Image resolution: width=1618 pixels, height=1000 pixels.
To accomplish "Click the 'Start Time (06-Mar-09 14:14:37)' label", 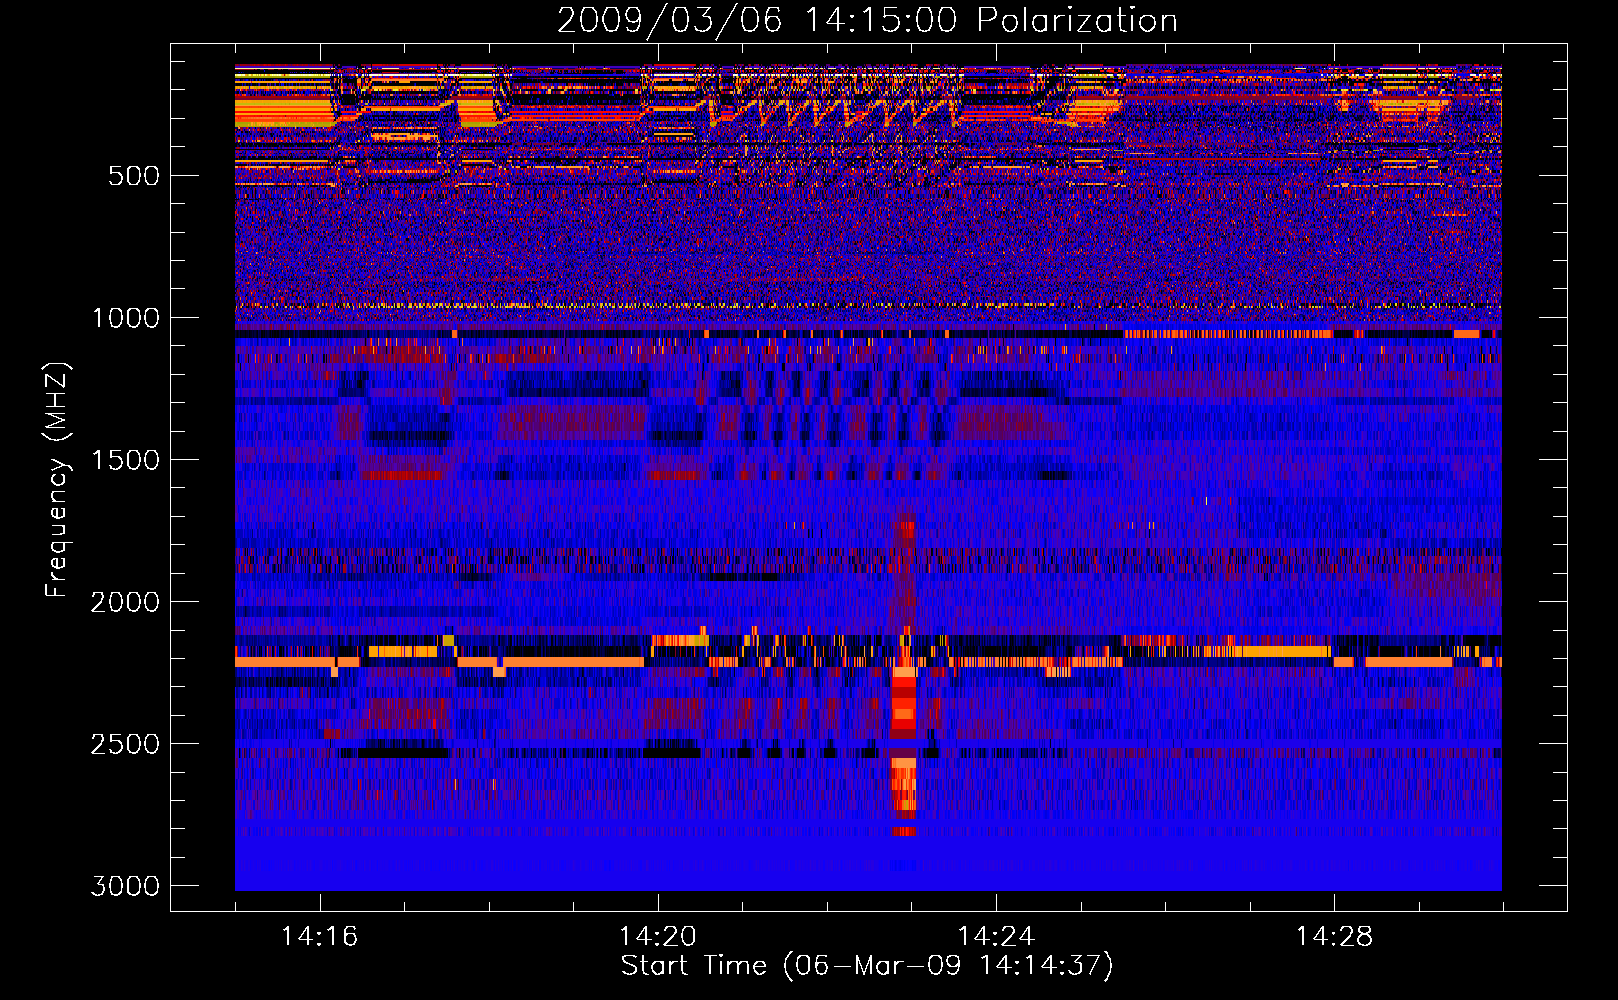I will pyautogui.click(x=867, y=966).
